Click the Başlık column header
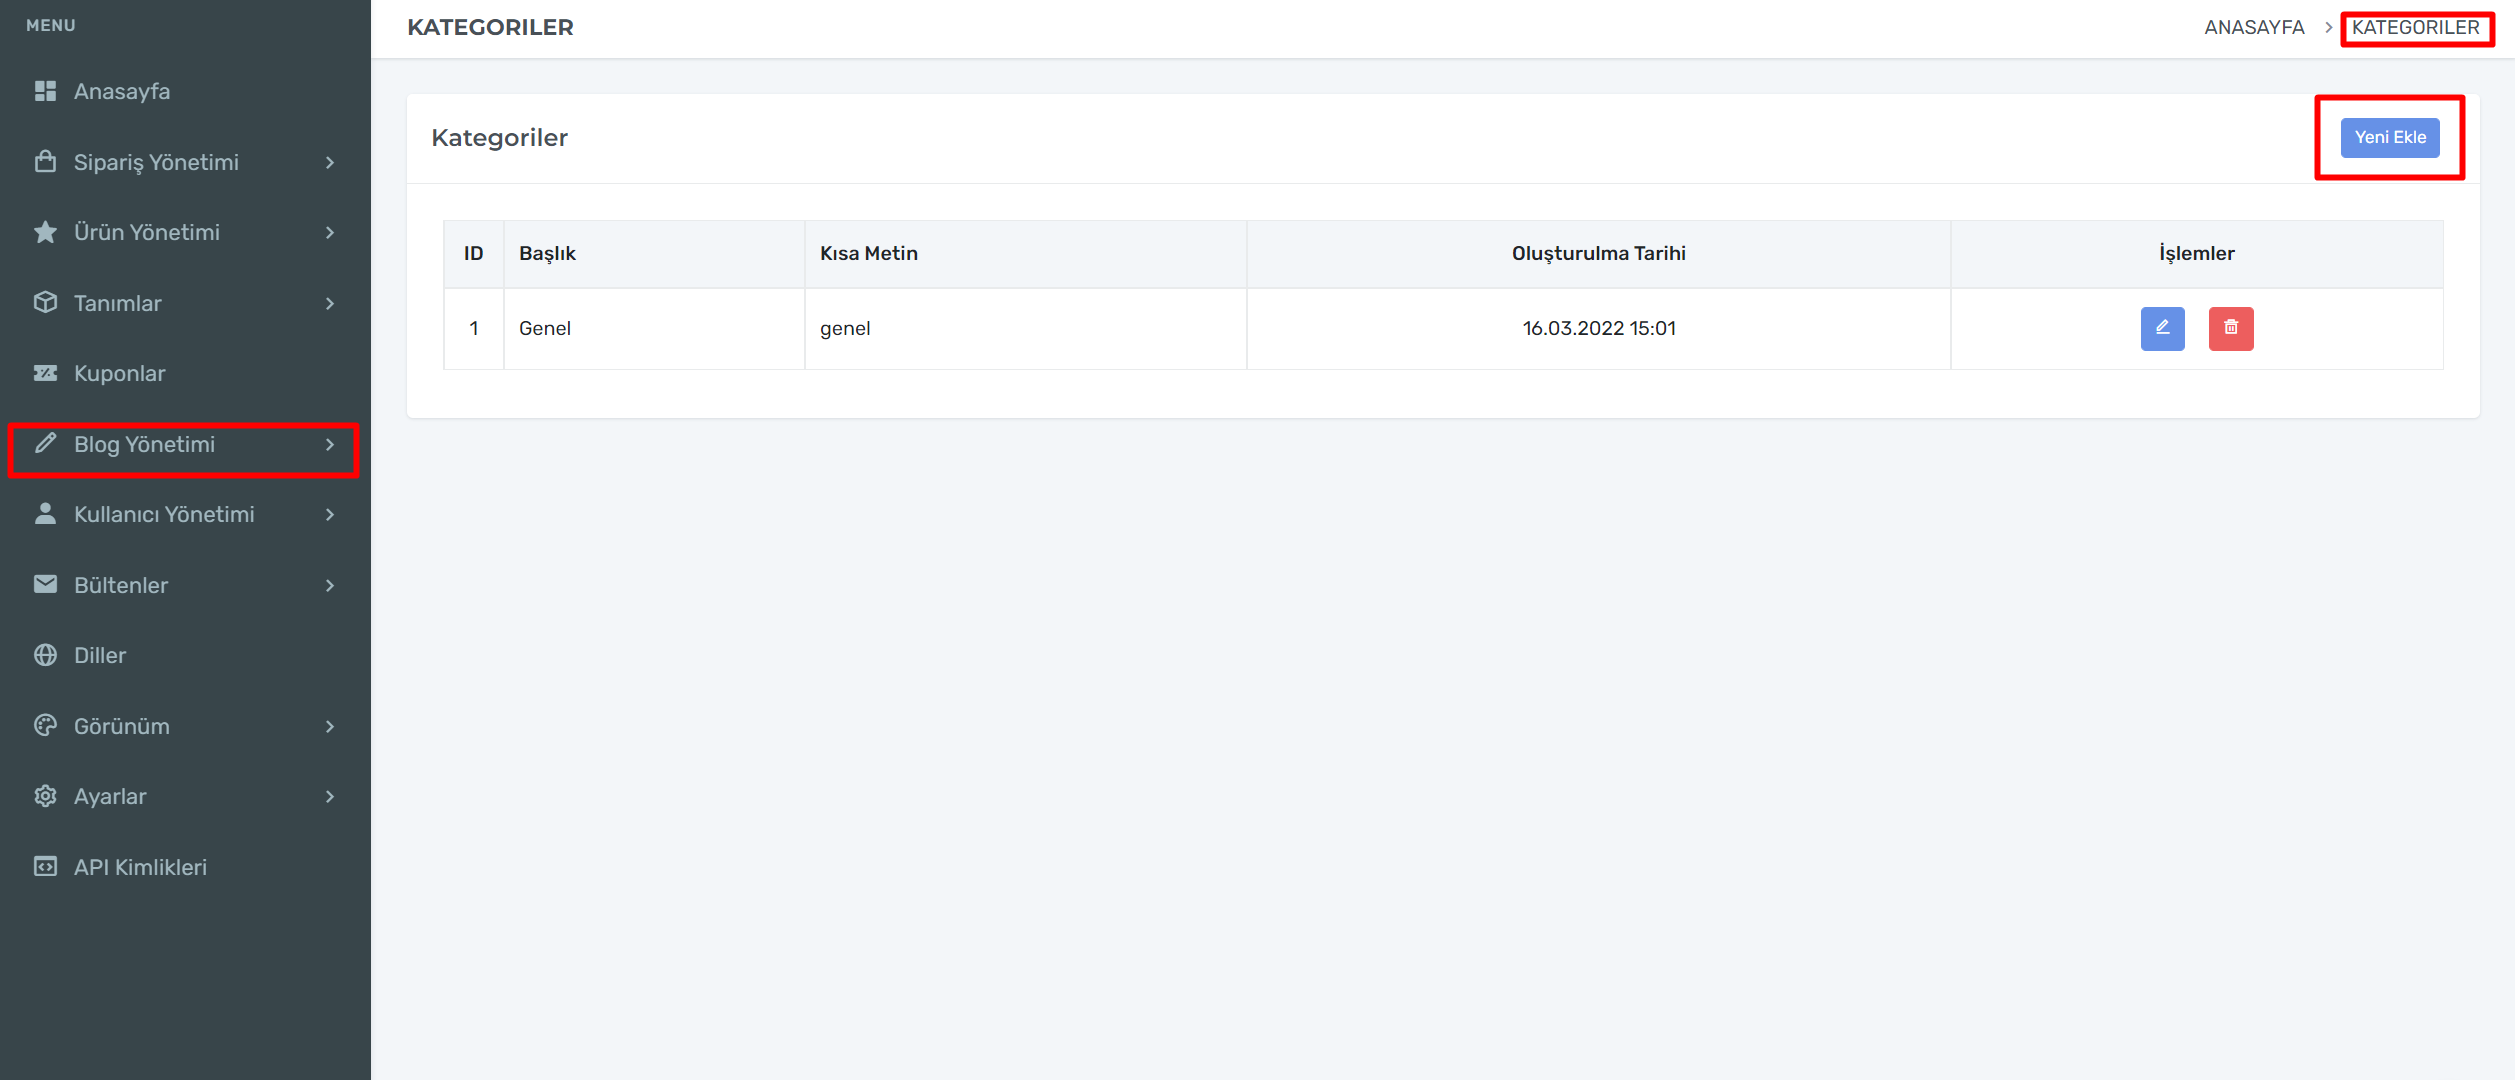Screen dimensions: 2515x1080 547,253
